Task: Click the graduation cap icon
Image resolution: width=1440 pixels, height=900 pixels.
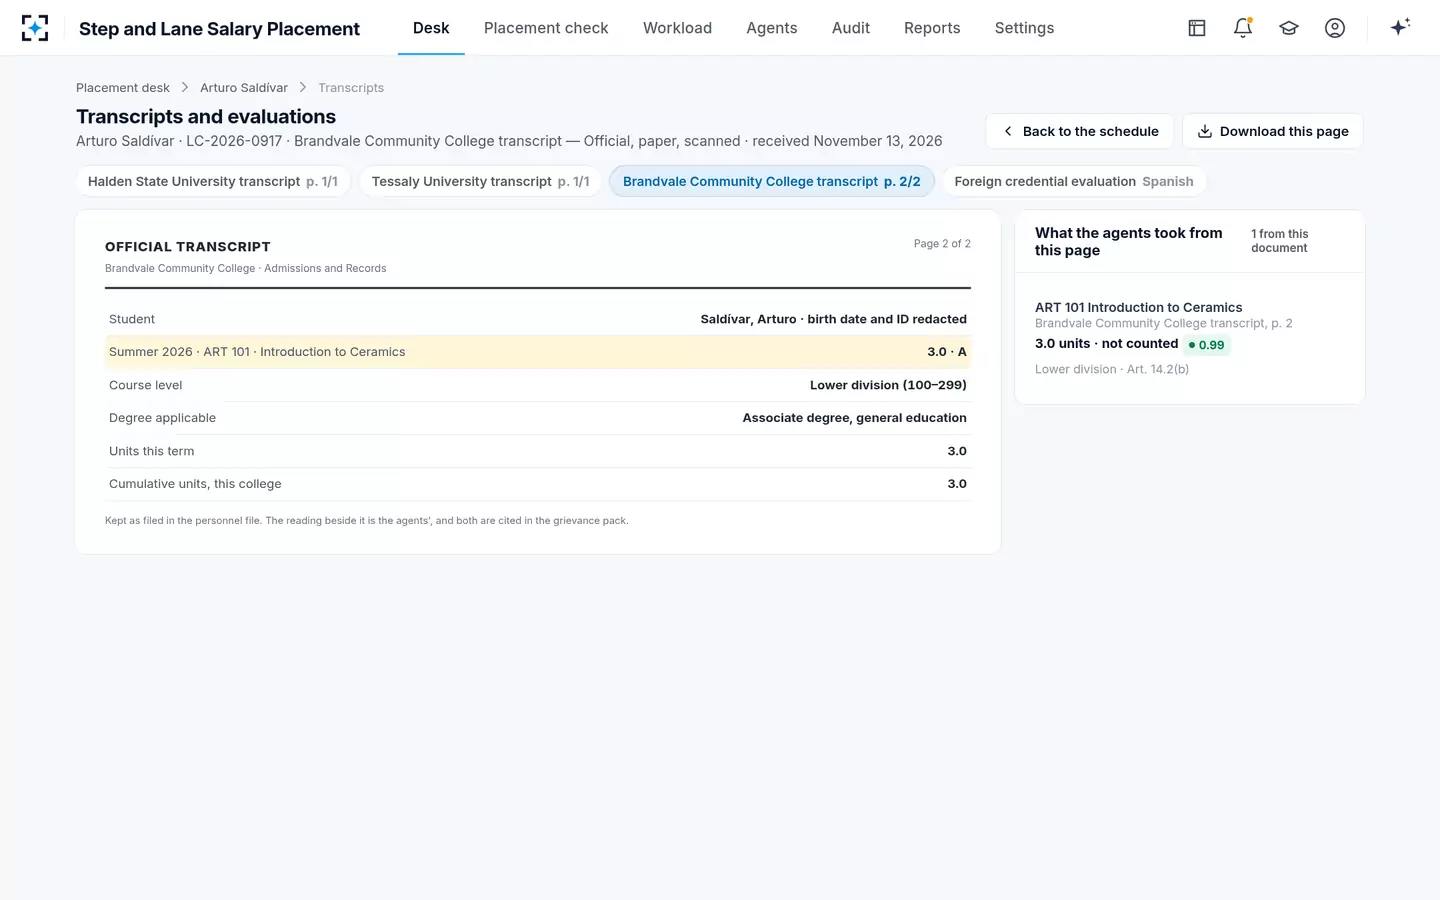Action: click(x=1289, y=28)
